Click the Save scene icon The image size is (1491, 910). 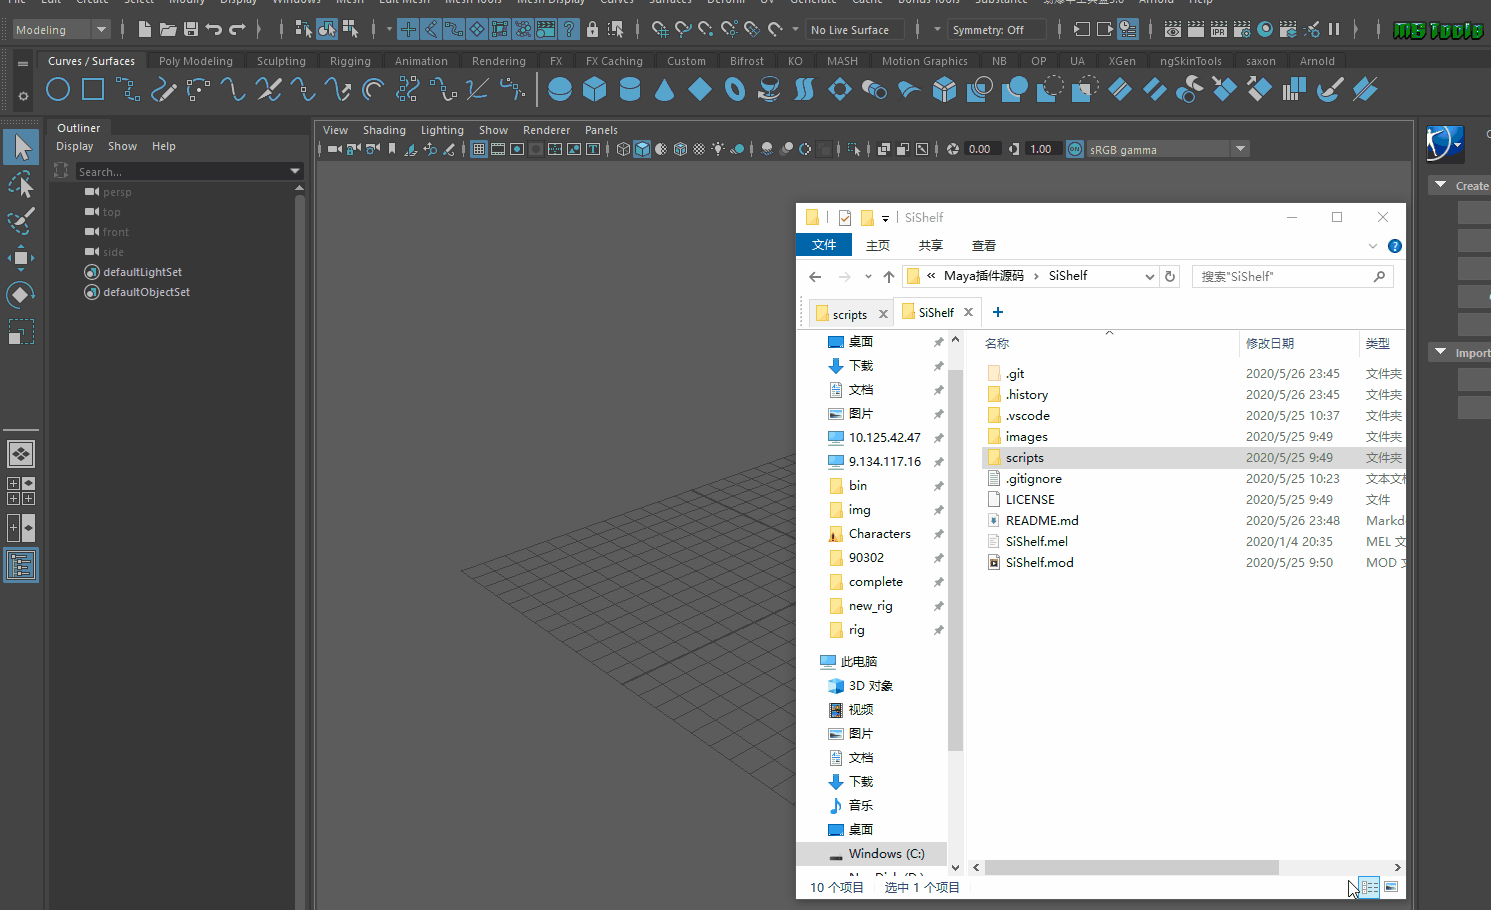coord(190,30)
